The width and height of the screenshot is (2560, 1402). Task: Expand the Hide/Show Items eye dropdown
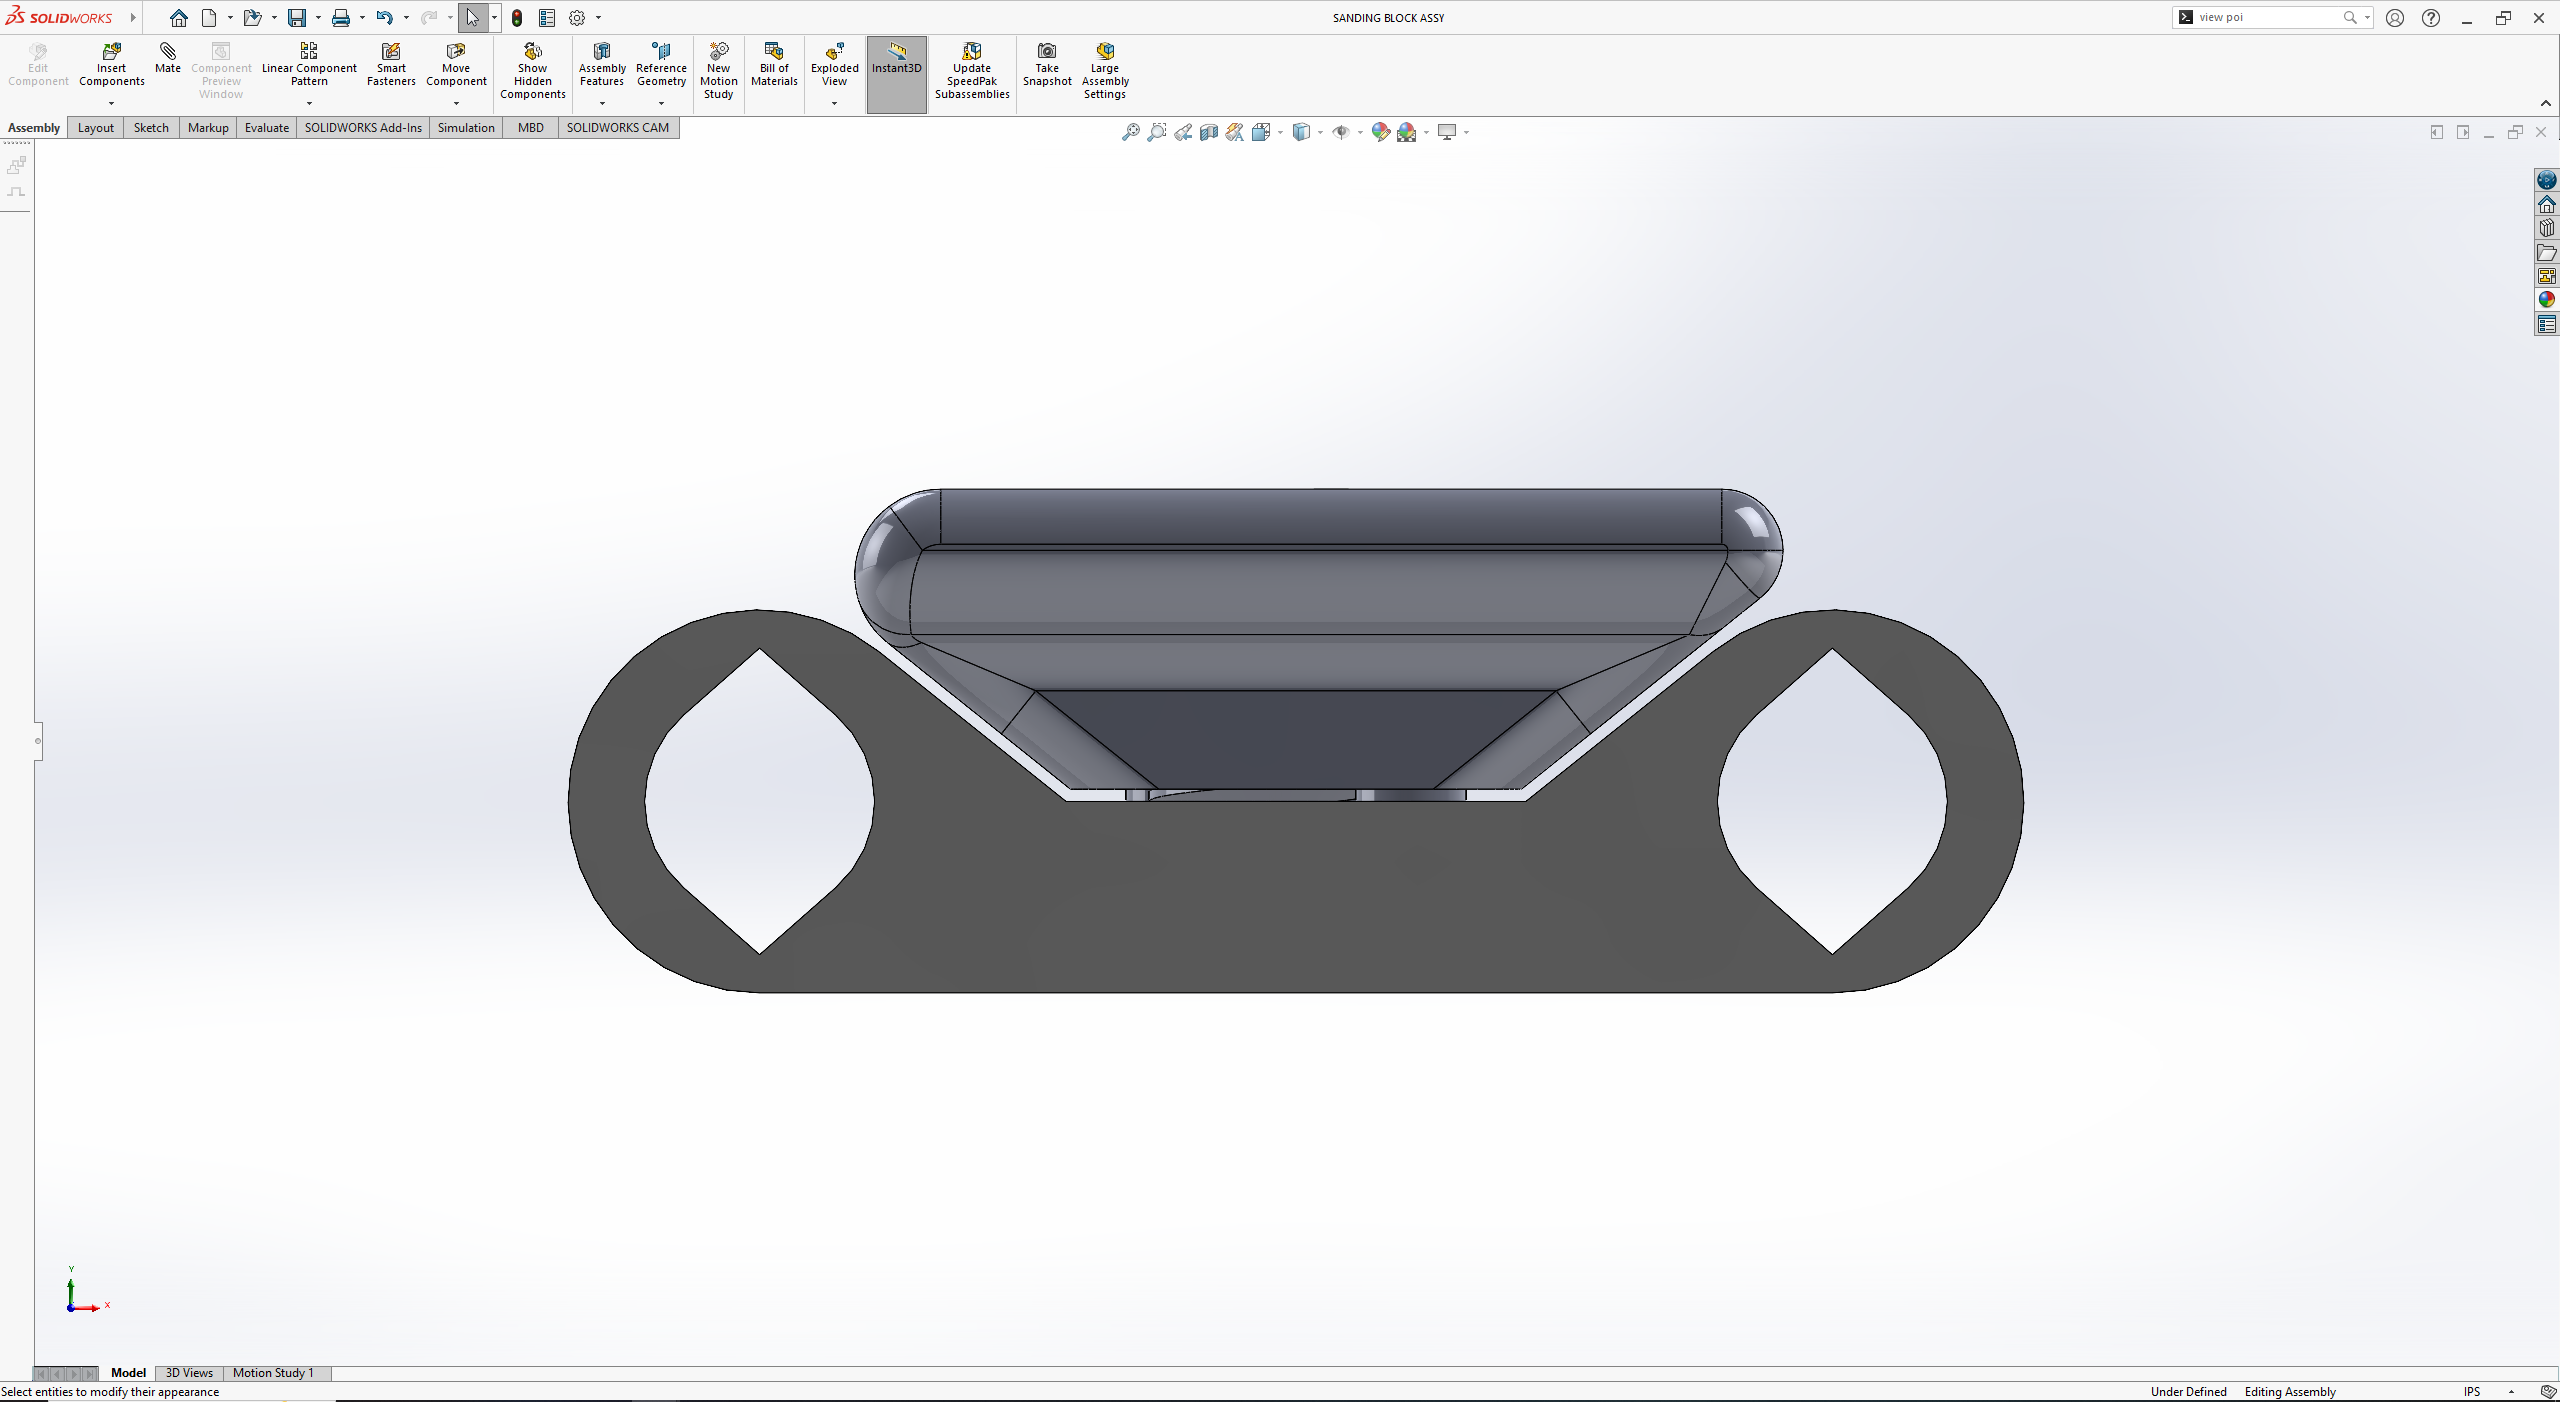pos(1360,132)
